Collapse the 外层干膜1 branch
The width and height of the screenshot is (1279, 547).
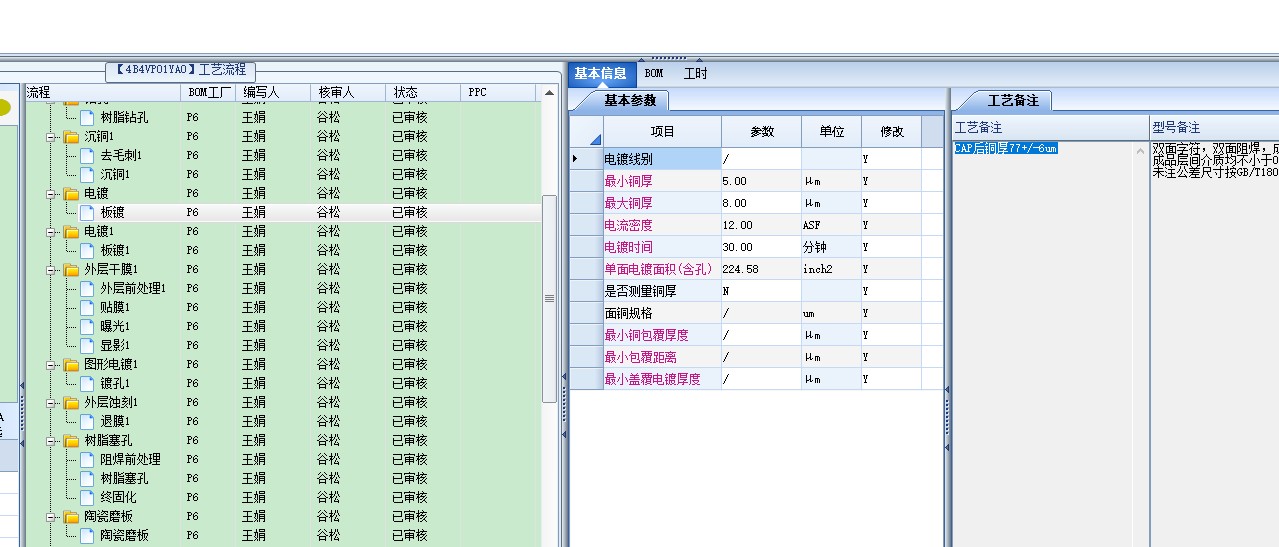[51, 270]
